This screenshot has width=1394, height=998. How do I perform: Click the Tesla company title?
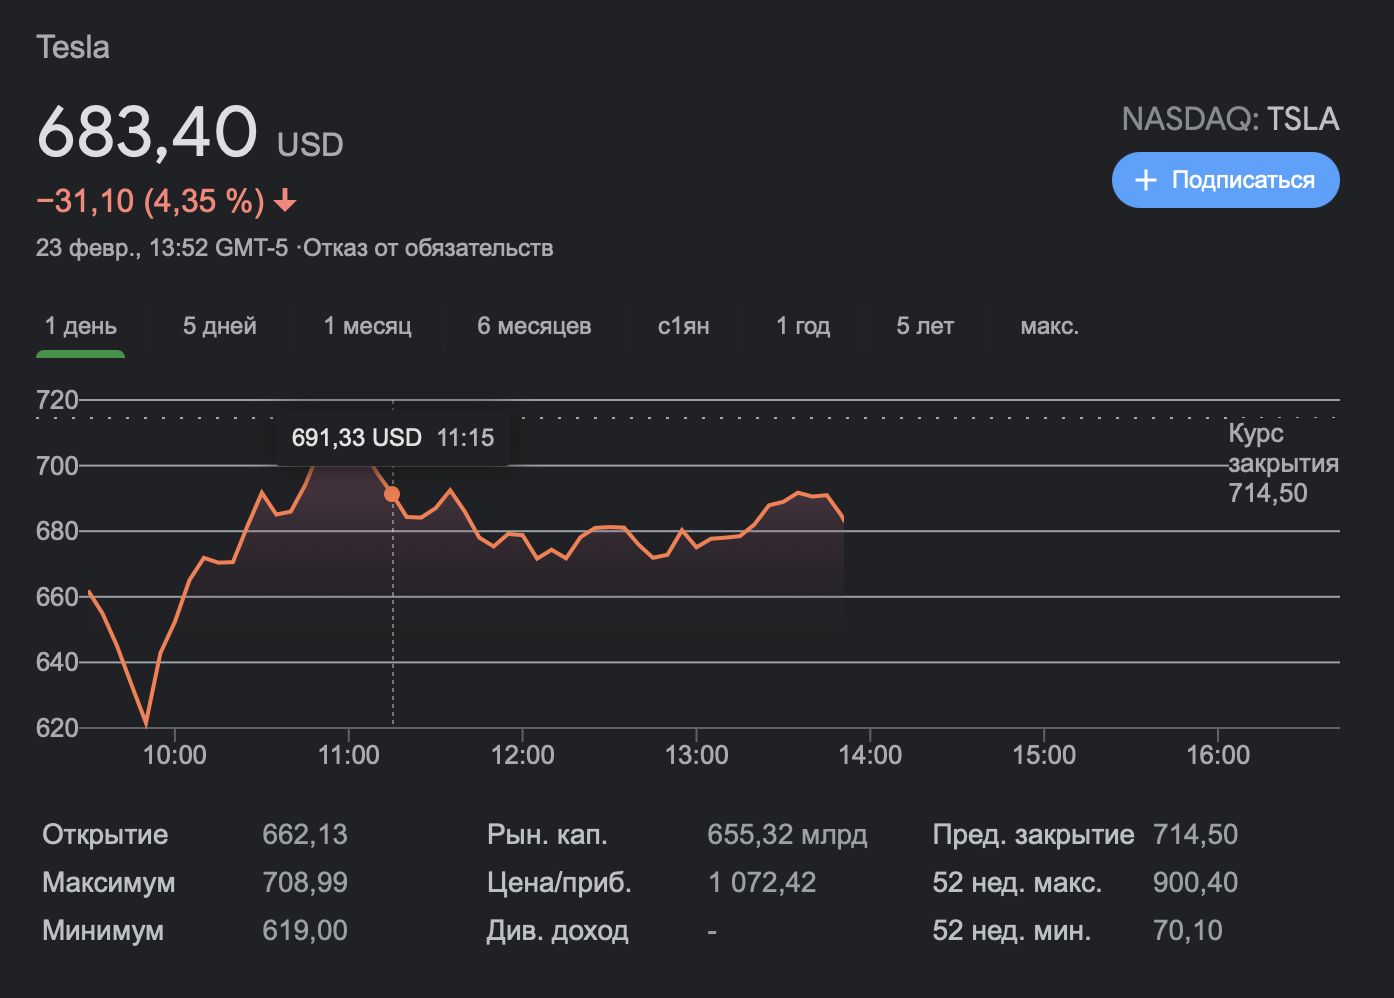point(73,47)
